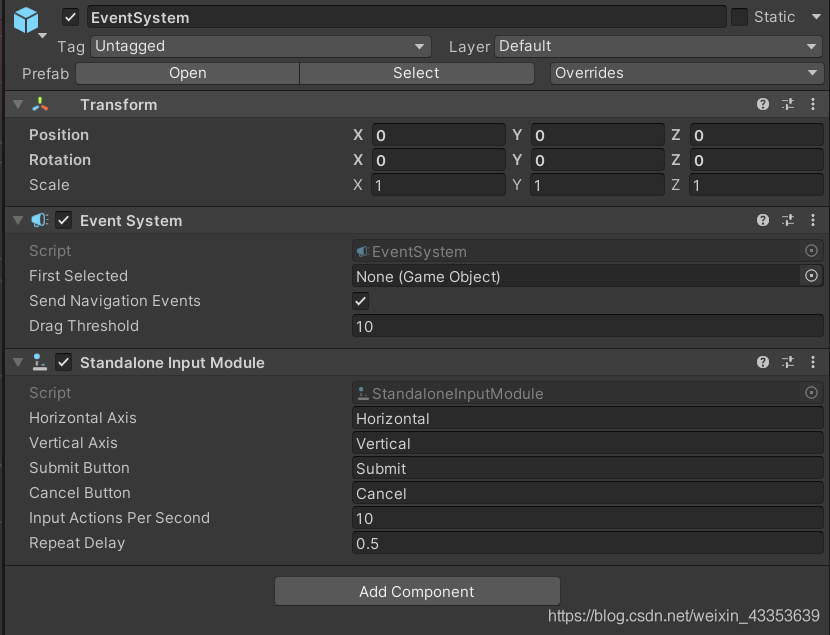Disable the Standalone Input Module checkbox
Viewport: 830px width, 635px height.
tap(64, 362)
